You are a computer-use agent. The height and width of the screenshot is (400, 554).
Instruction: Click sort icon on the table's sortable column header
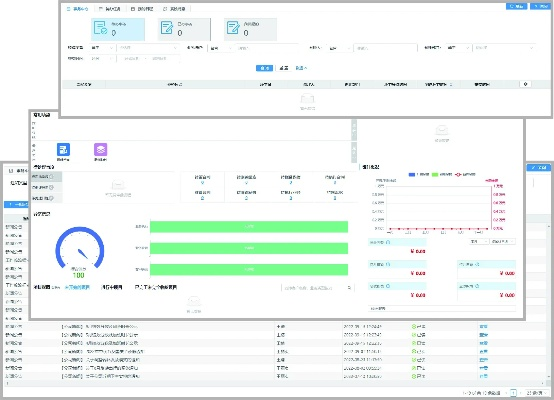click(x=451, y=84)
